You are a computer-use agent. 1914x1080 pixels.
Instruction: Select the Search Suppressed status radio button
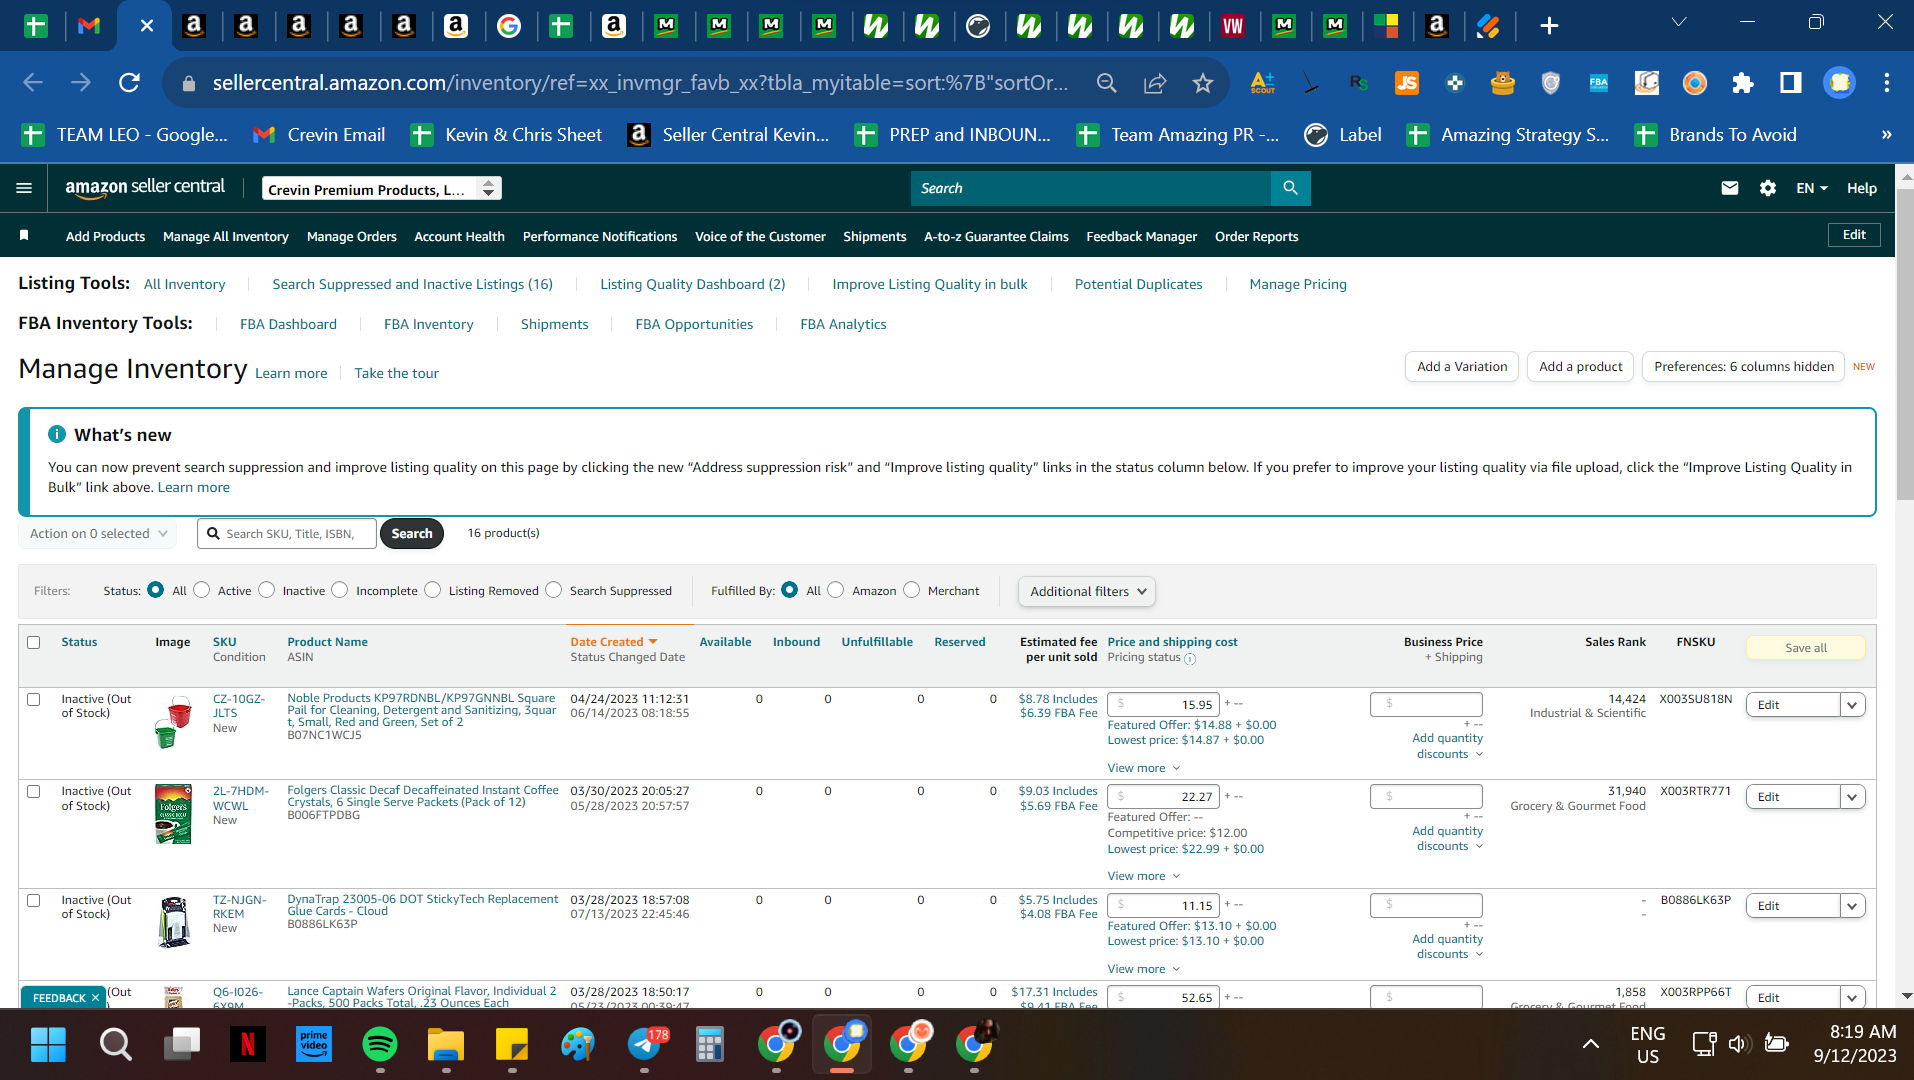554,590
